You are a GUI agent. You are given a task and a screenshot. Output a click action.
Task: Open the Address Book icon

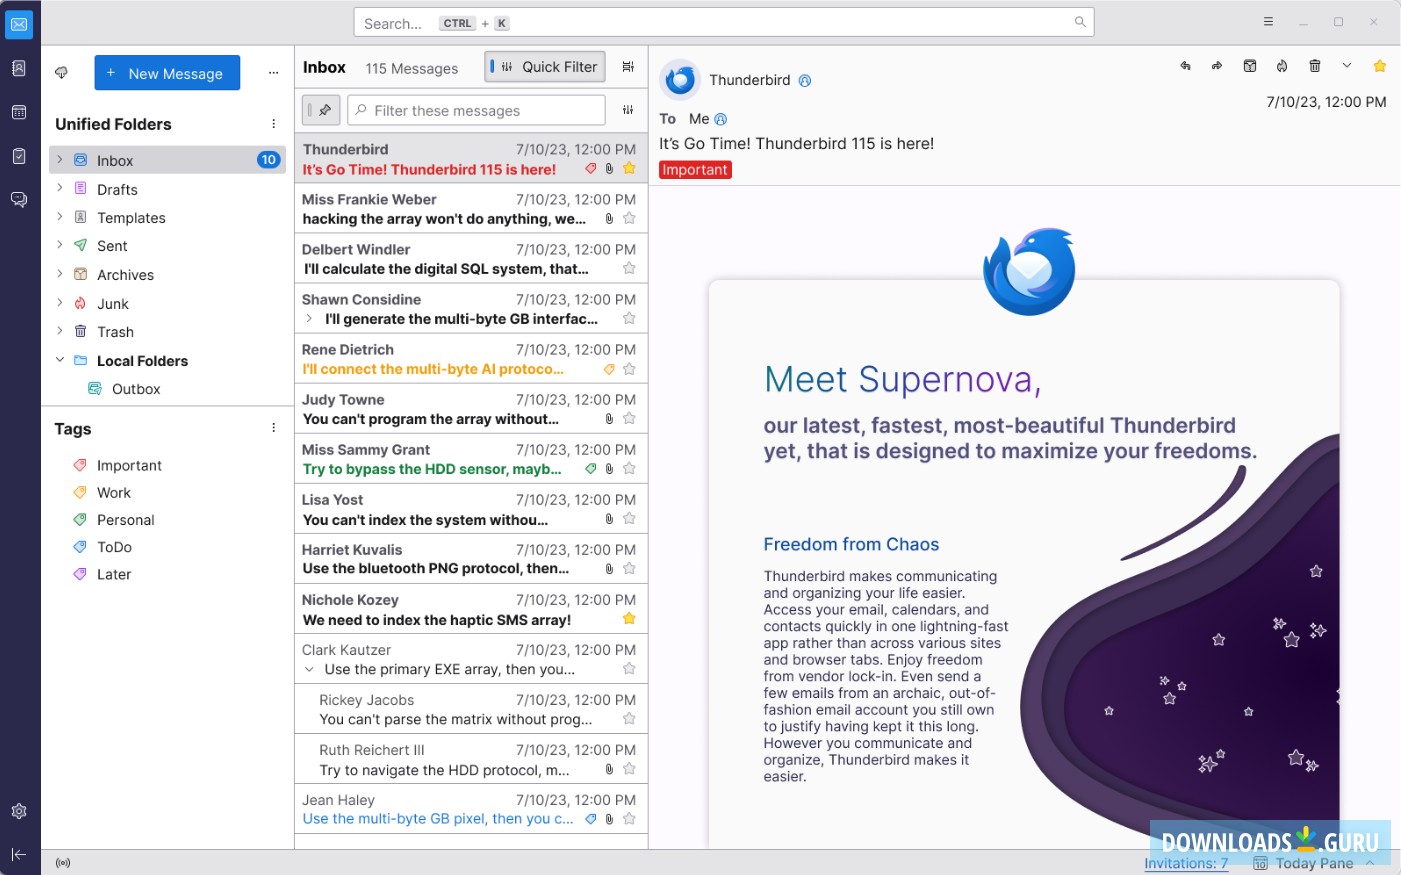click(19, 68)
